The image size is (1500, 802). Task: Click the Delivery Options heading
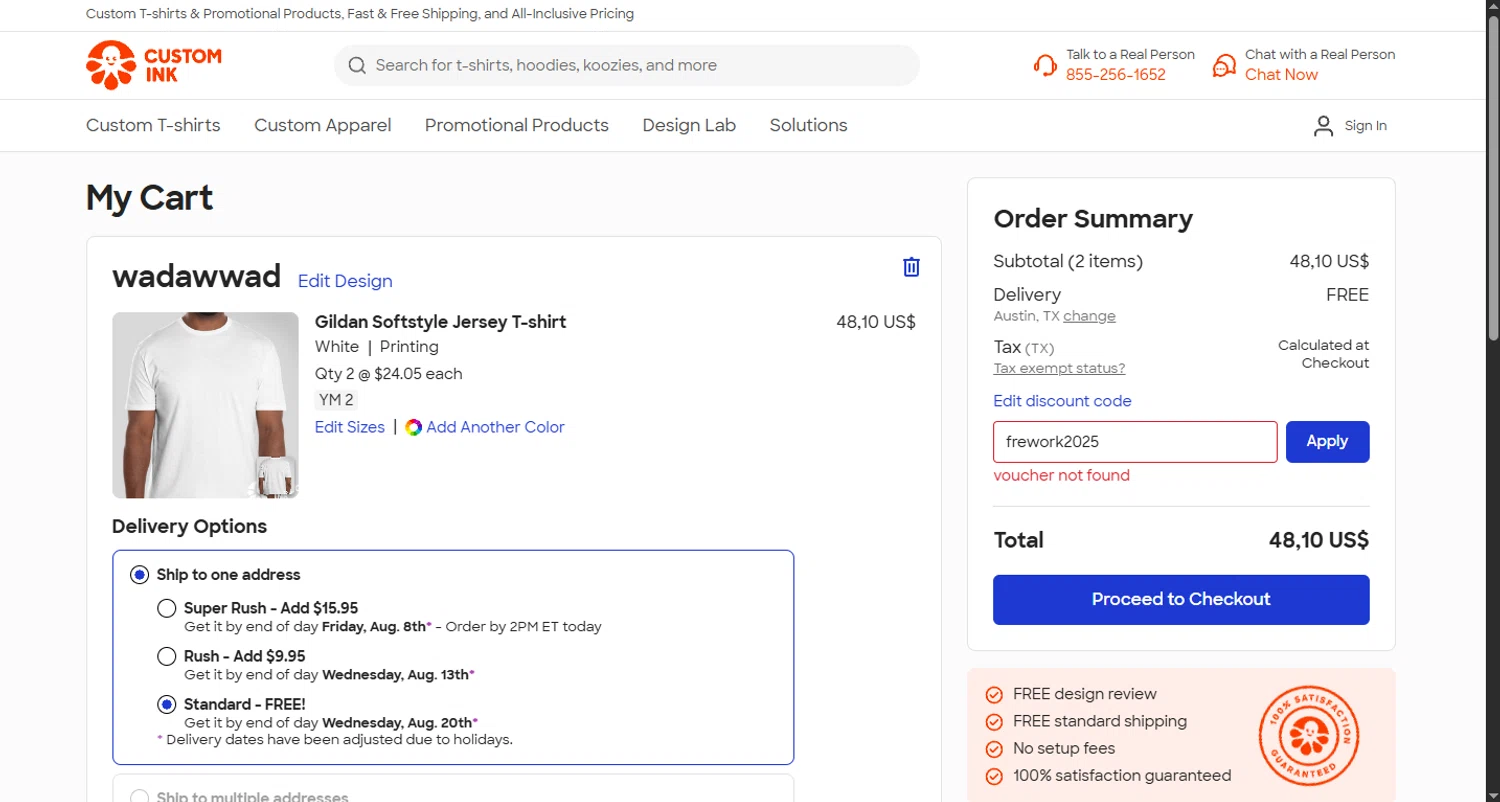(190, 527)
